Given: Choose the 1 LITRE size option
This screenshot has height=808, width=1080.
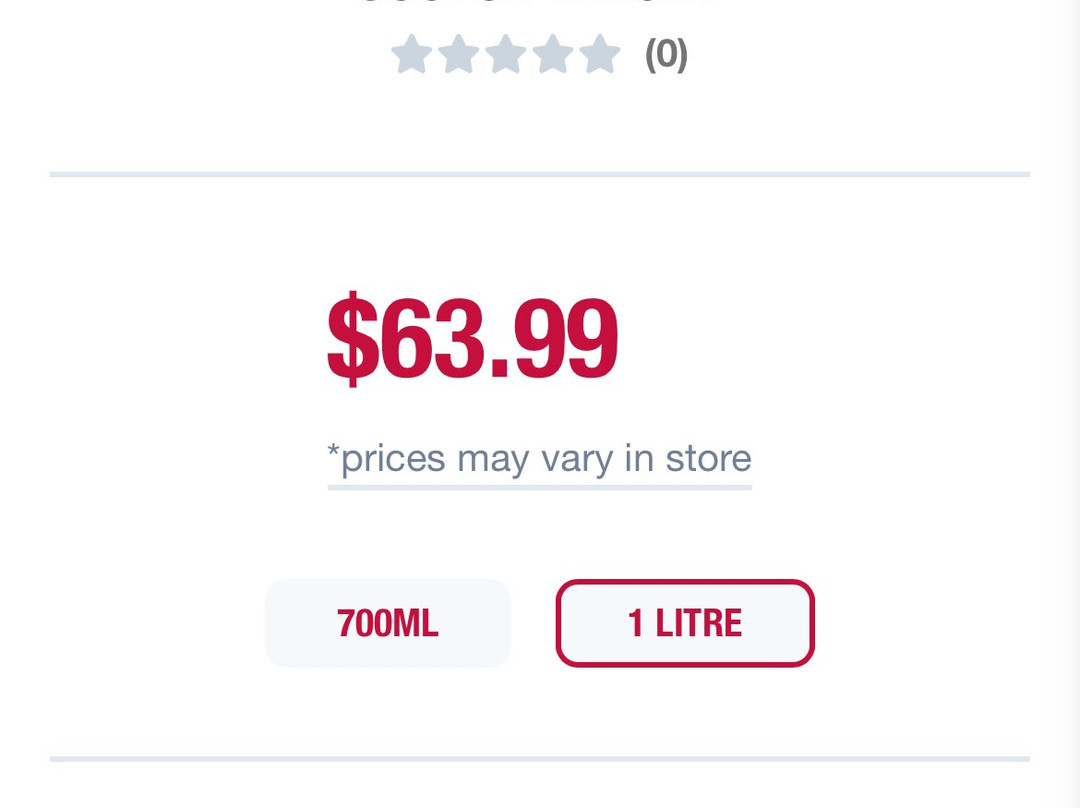Looking at the screenshot, I should pyautogui.click(x=685, y=623).
